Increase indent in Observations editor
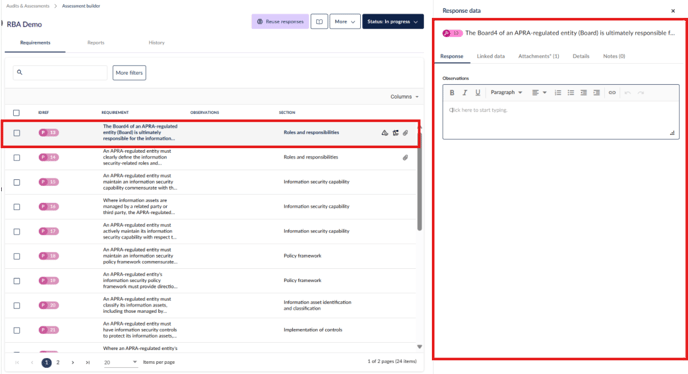Image resolution: width=688 pixels, height=374 pixels. 596,93
